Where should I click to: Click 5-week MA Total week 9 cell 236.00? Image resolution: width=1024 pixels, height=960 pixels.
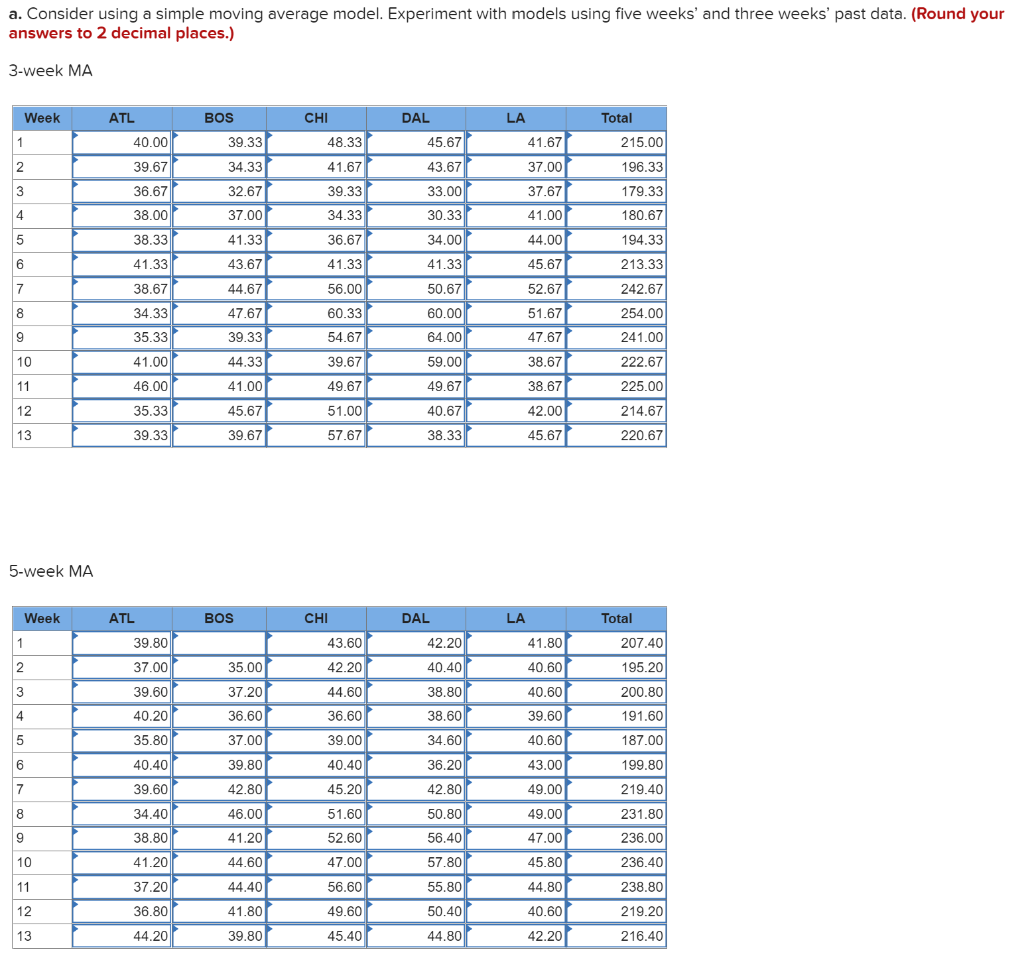coord(616,838)
